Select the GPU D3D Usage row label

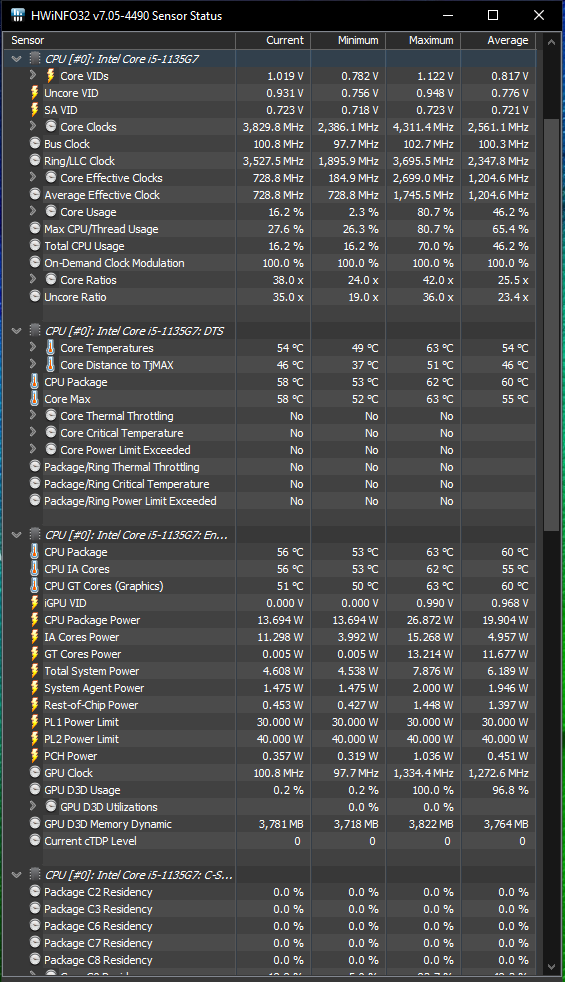point(82,790)
